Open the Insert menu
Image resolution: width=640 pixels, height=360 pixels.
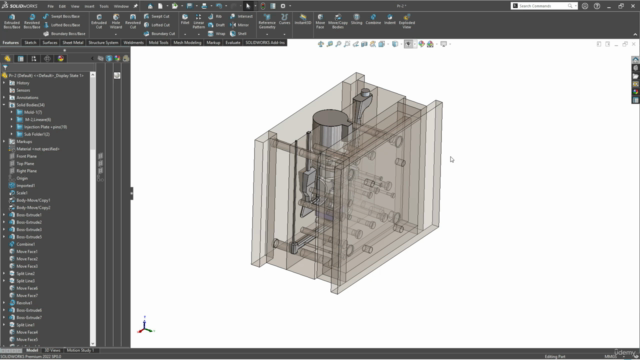click(89, 6)
